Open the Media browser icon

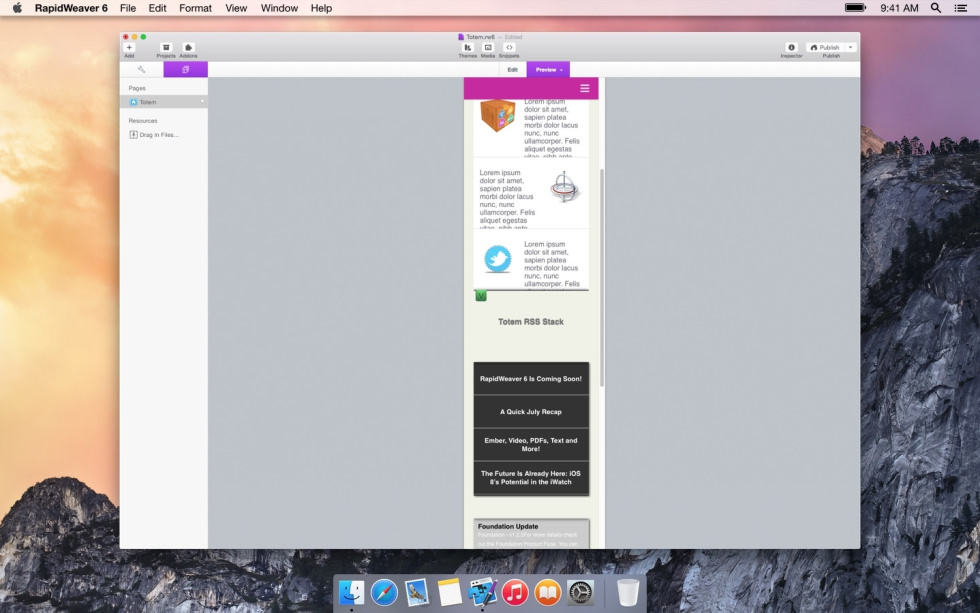tap(488, 47)
